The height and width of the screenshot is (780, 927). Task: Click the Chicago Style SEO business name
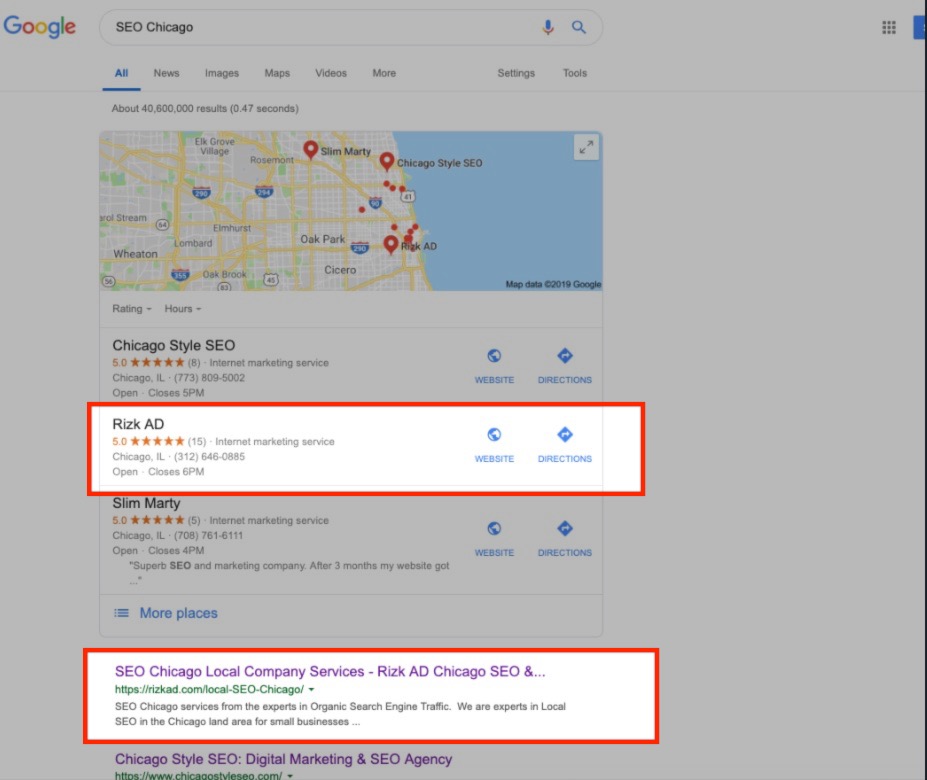(174, 345)
